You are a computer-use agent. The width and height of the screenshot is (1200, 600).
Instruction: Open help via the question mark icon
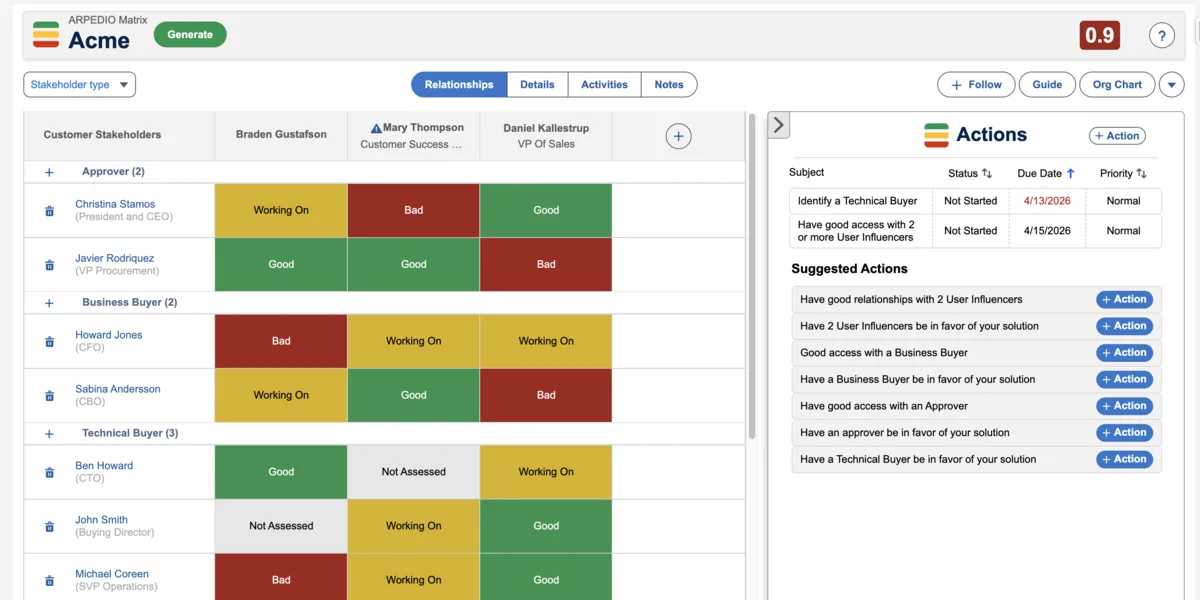pyautogui.click(x=1161, y=35)
